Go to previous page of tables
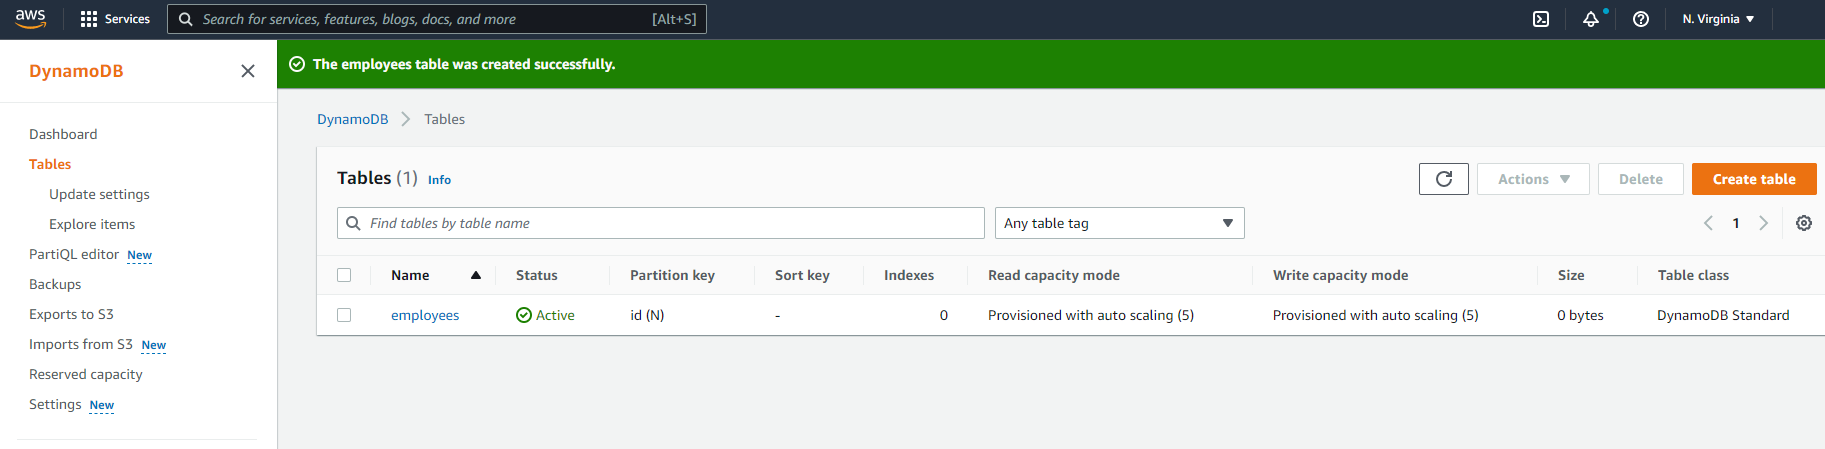 (x=1708, y=223)
